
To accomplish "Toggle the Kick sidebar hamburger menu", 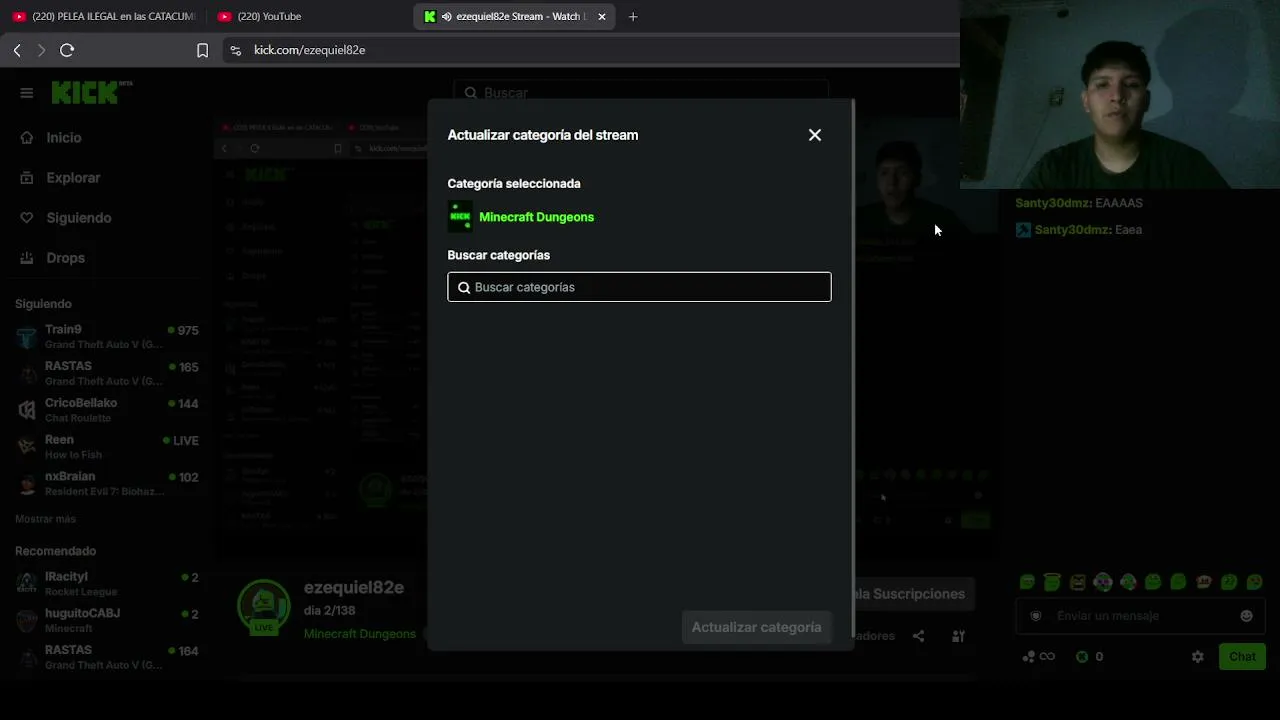I will point(27,93).
